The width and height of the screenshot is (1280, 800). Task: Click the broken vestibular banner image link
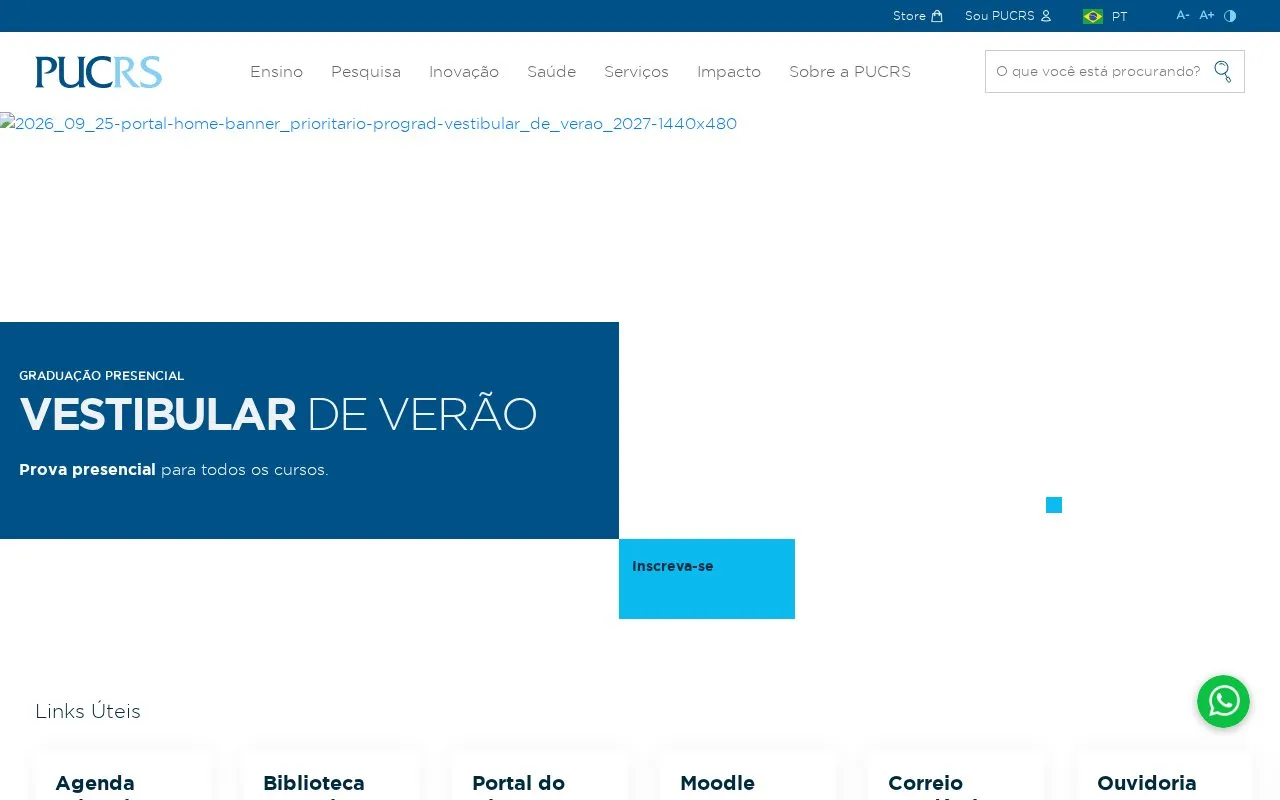pos(368,124)
